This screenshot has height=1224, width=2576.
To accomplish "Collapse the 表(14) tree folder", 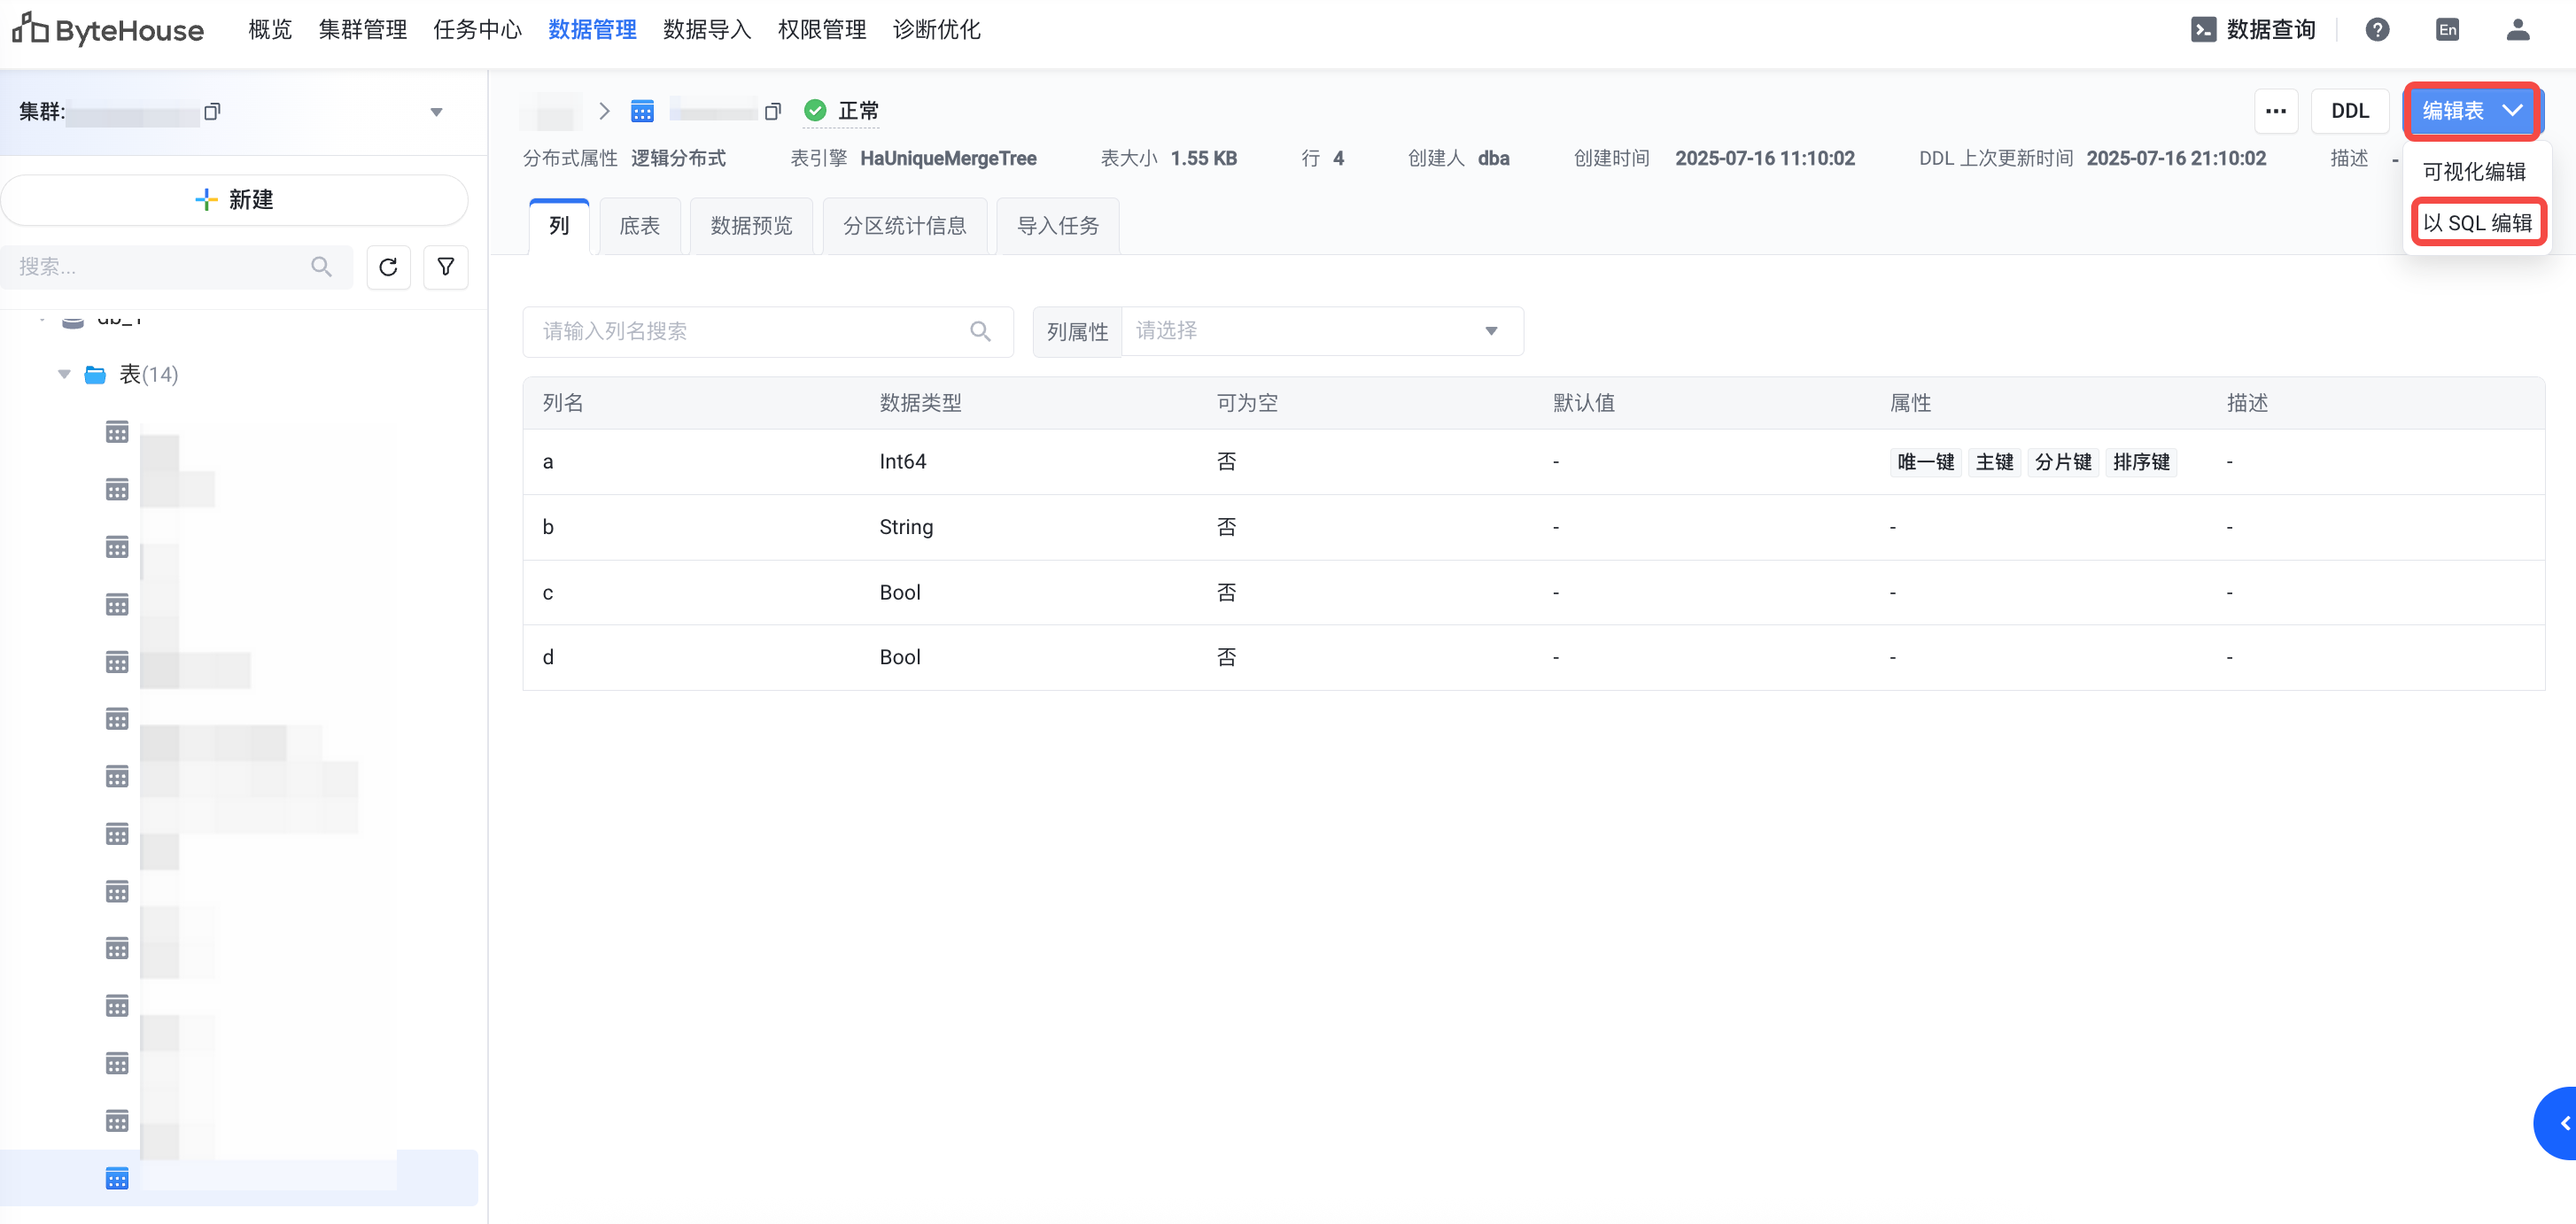I will (64, 374).
